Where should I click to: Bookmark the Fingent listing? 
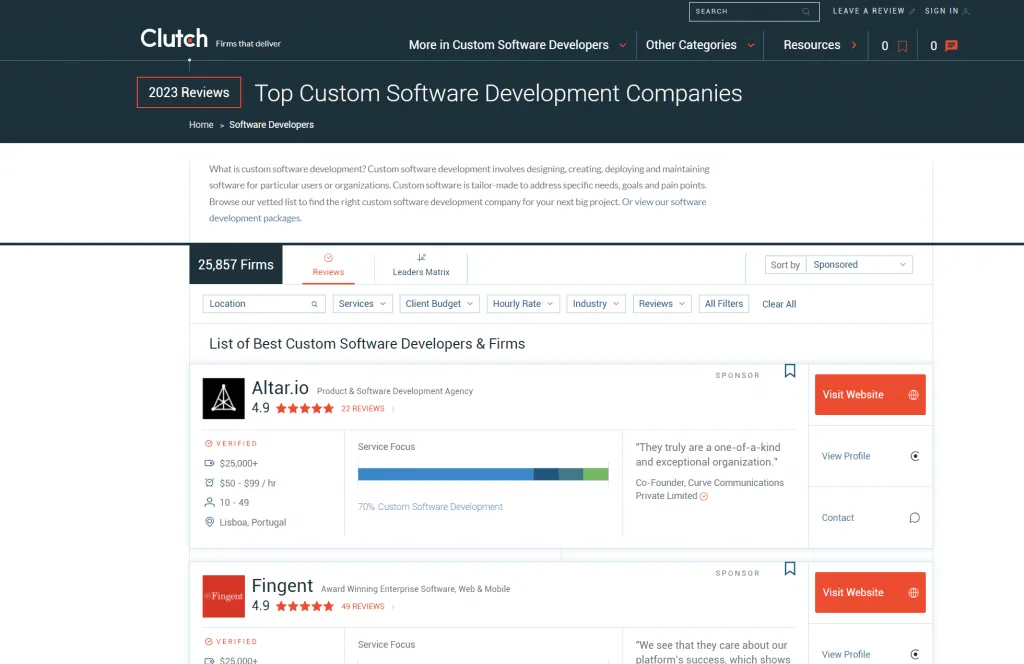coord(790,569)
